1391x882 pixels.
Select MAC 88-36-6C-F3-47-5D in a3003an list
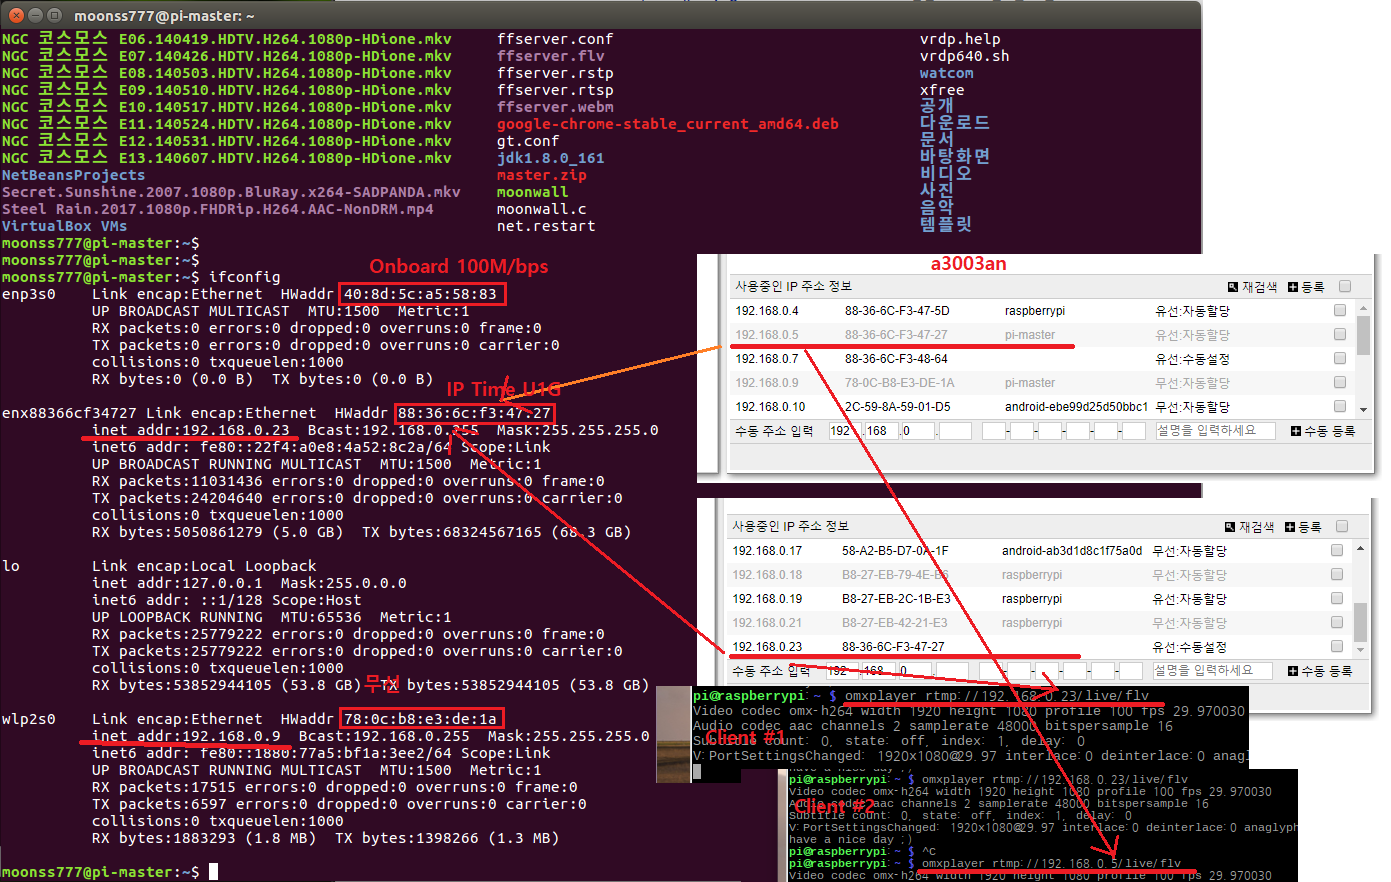tap(897, 311)
